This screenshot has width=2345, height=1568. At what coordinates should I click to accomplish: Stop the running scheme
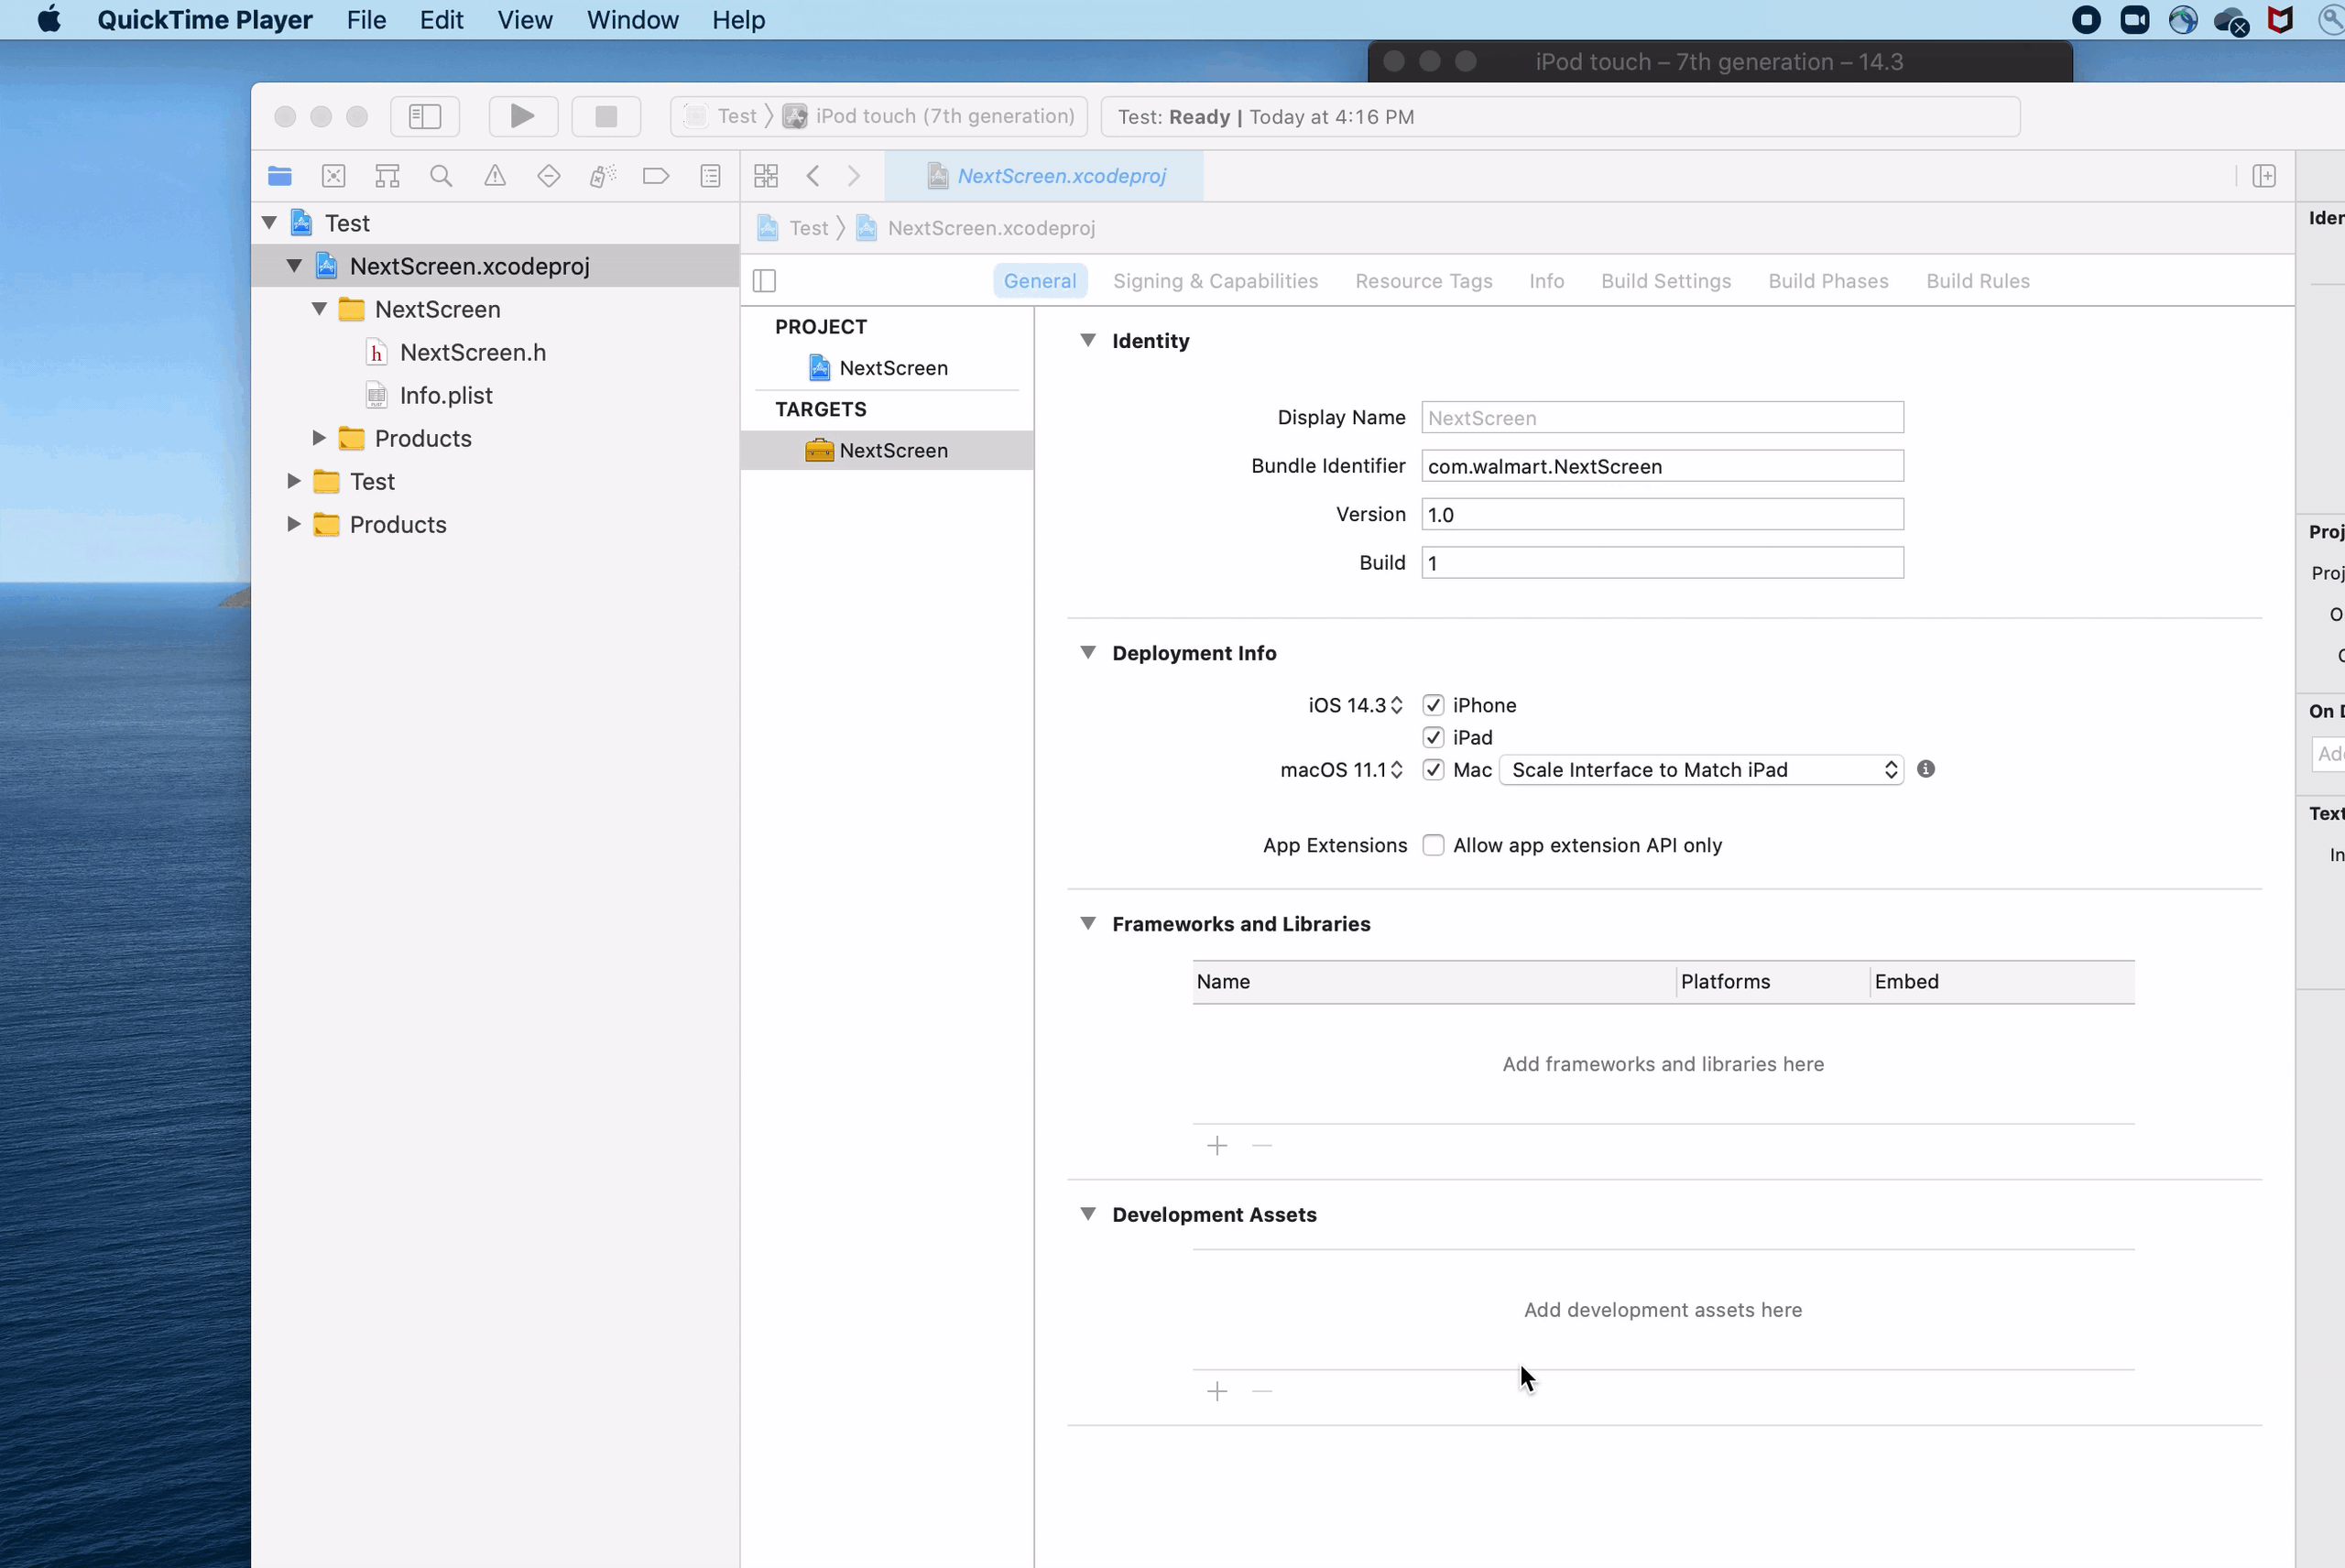[x=606, y=116]
